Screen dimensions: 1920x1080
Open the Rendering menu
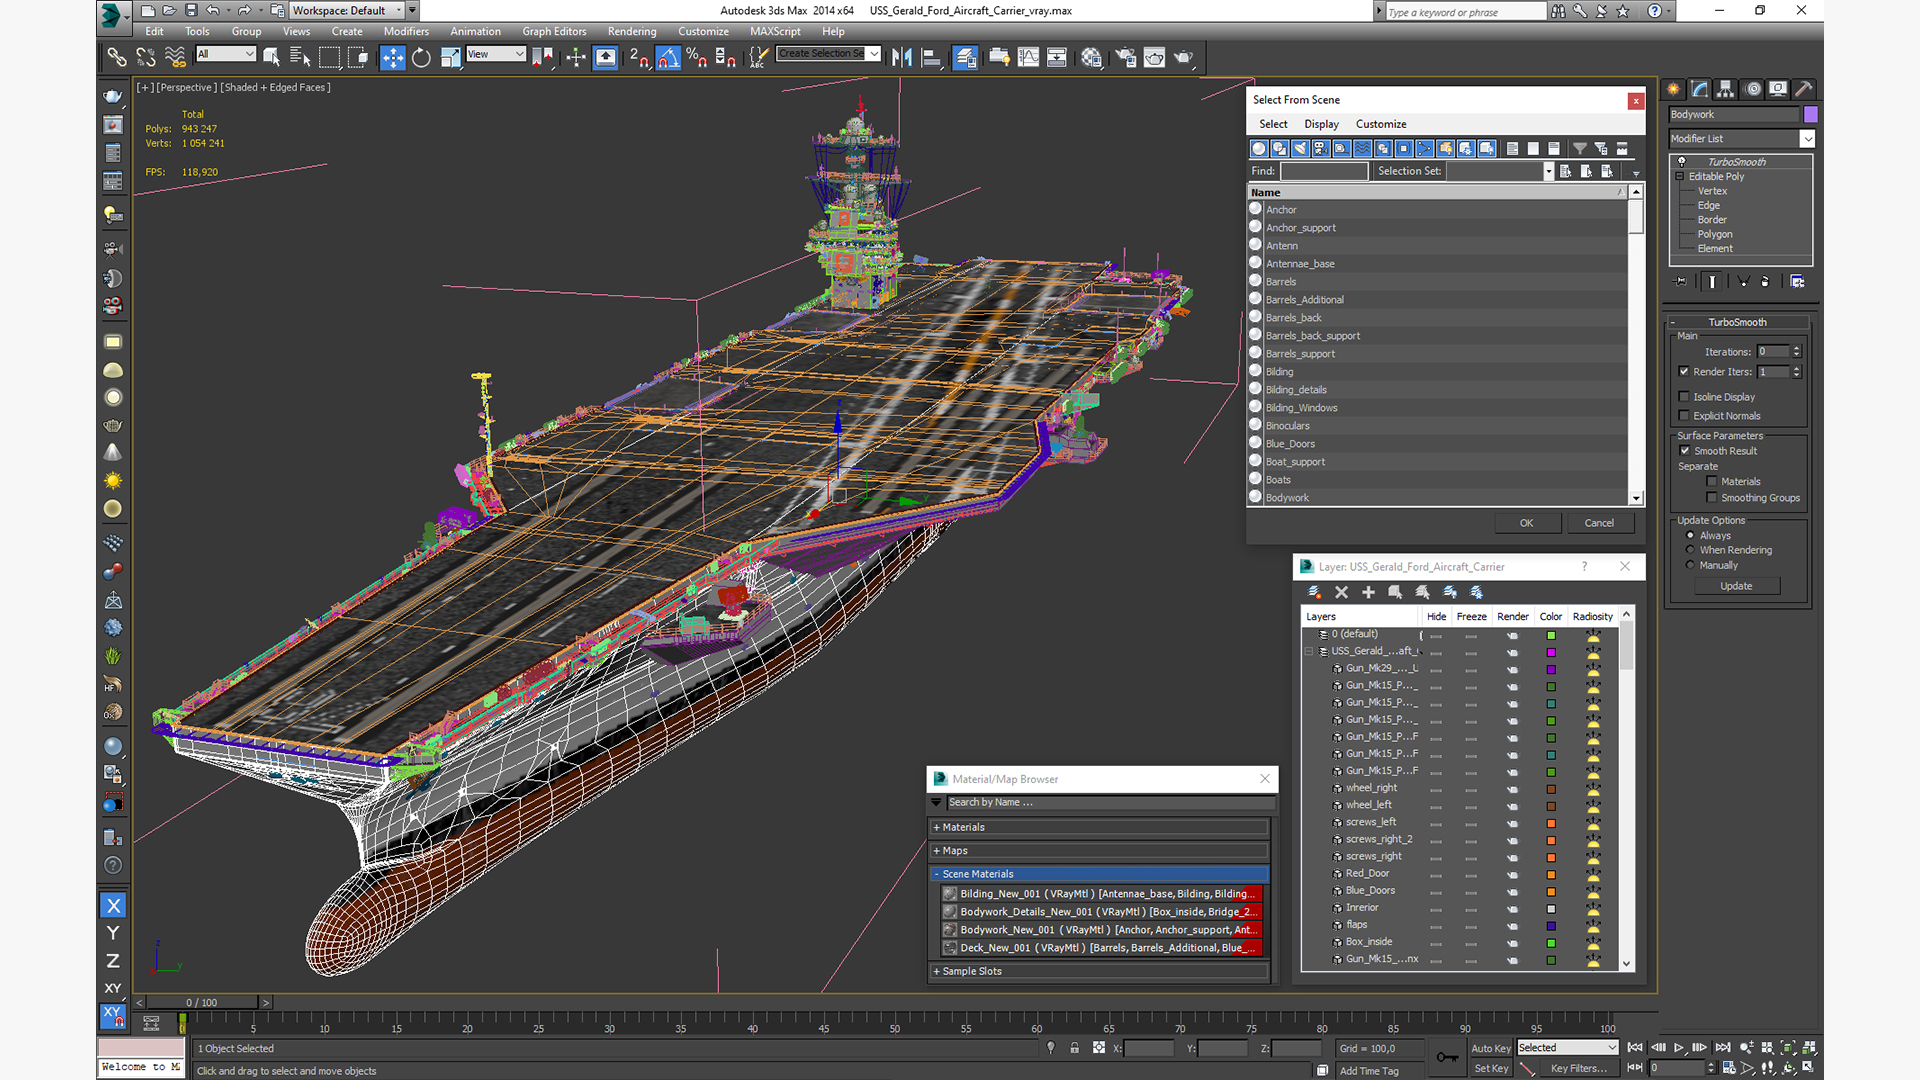(x=631, y=31)
